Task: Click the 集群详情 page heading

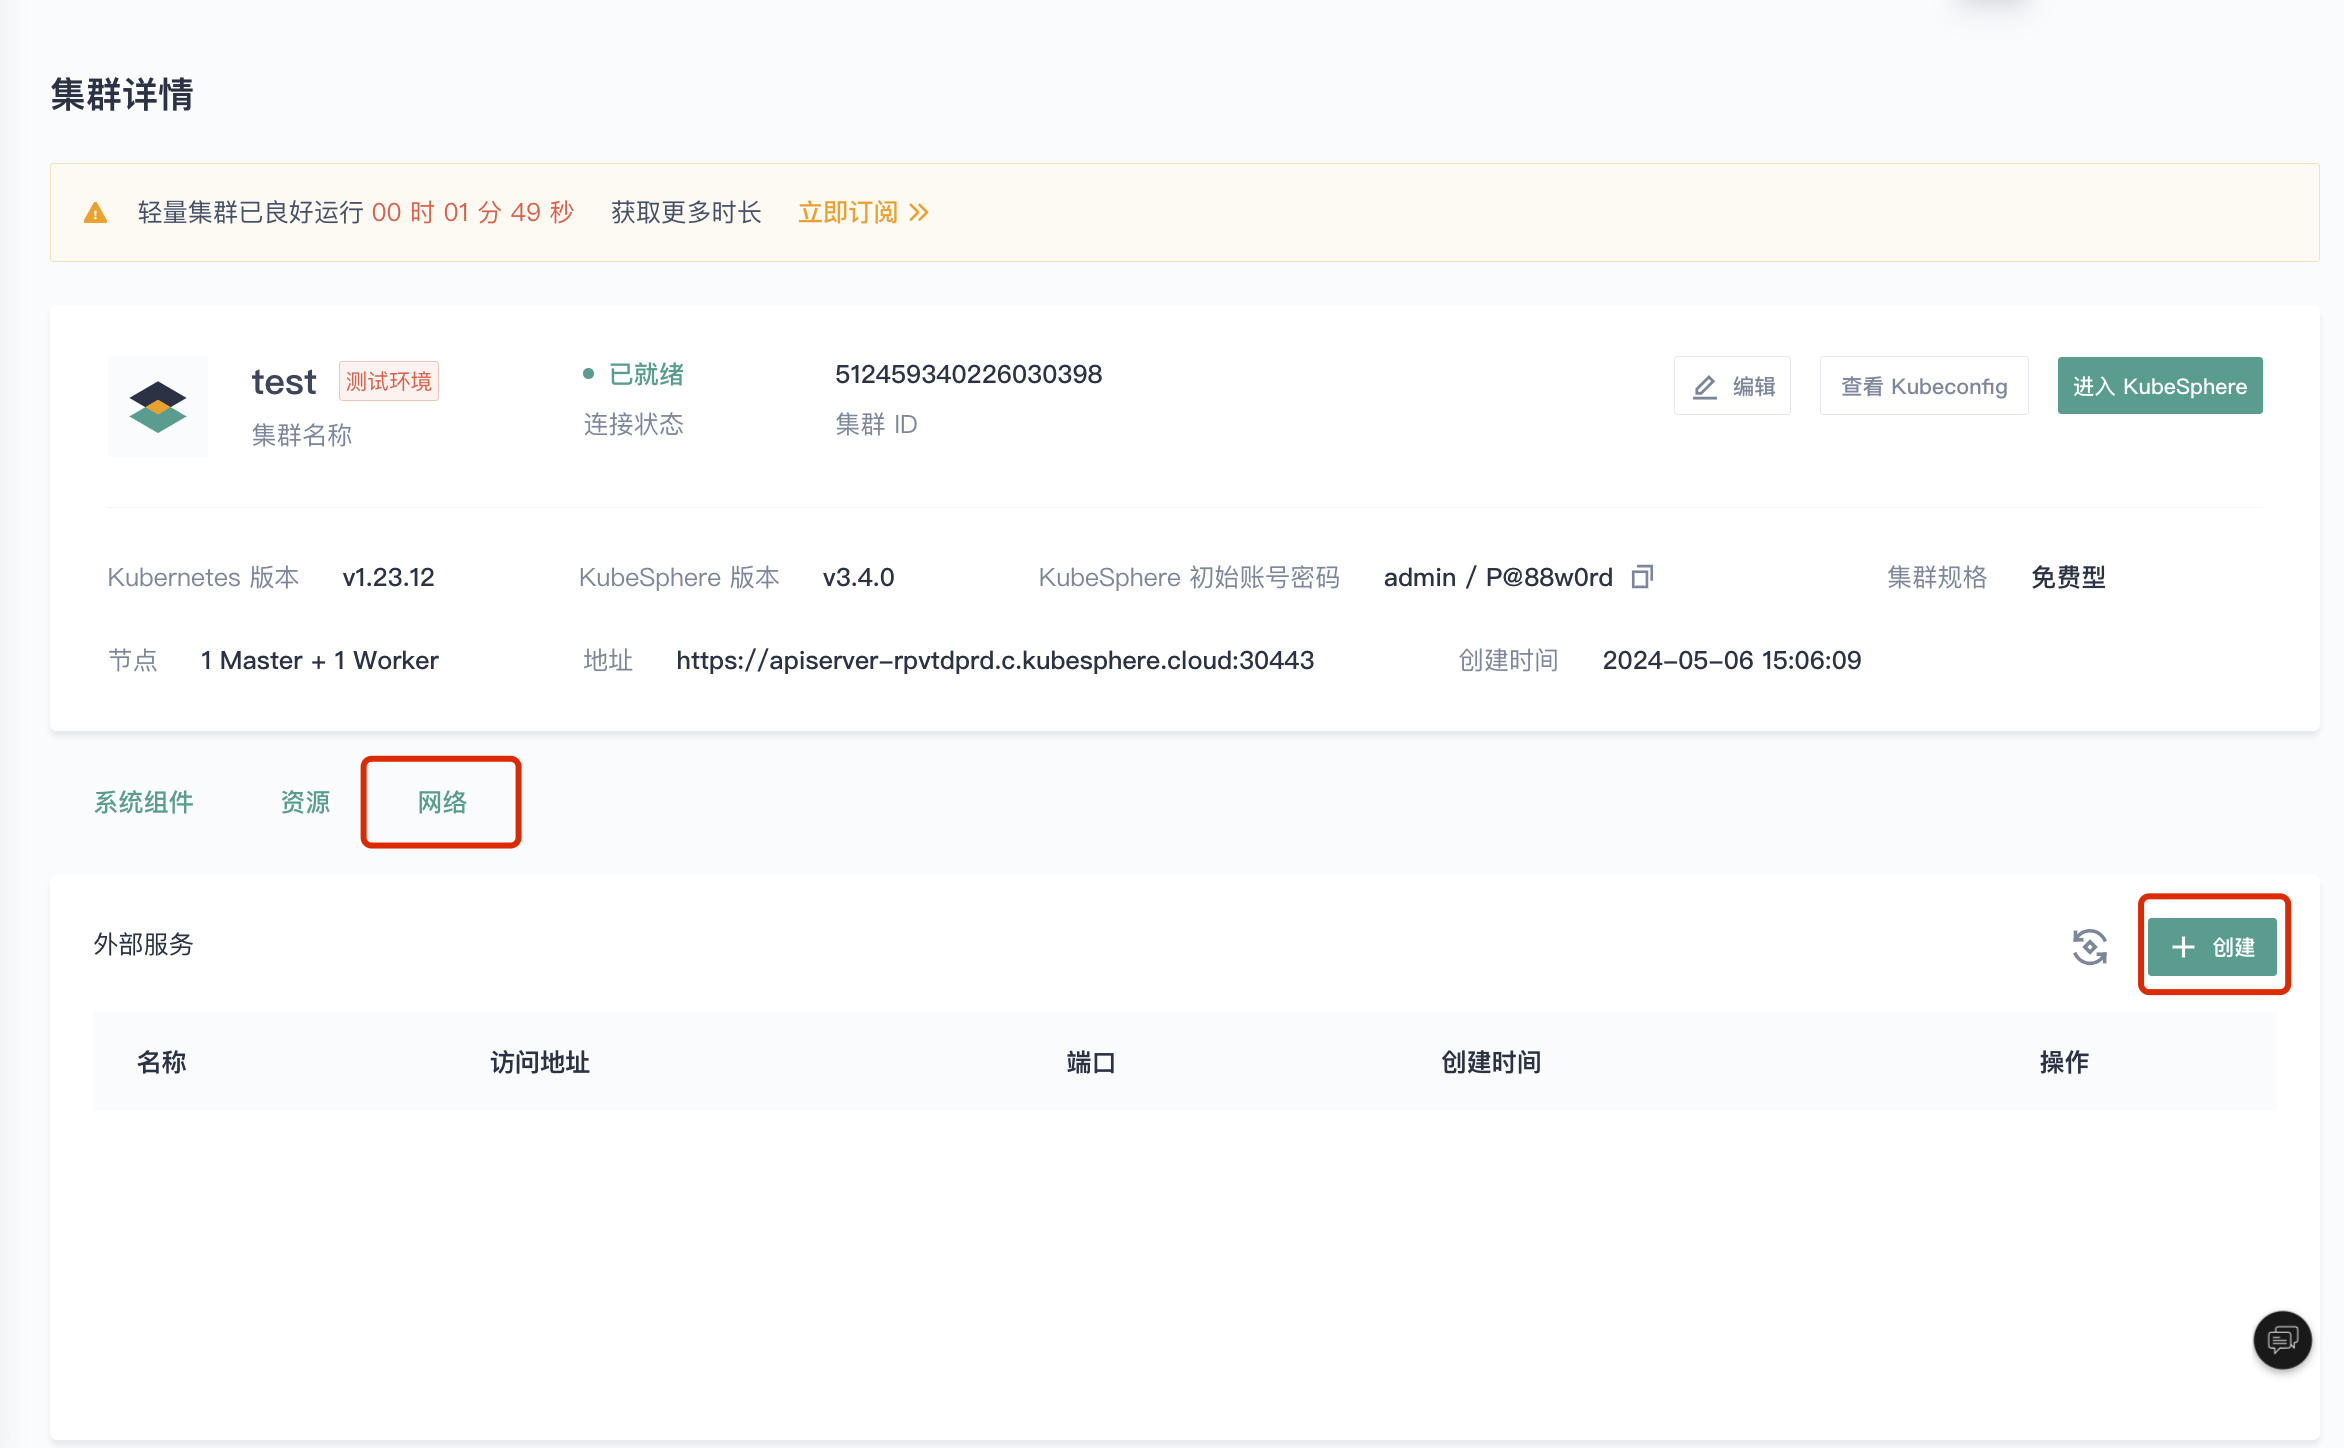Action: pos(122,95)
